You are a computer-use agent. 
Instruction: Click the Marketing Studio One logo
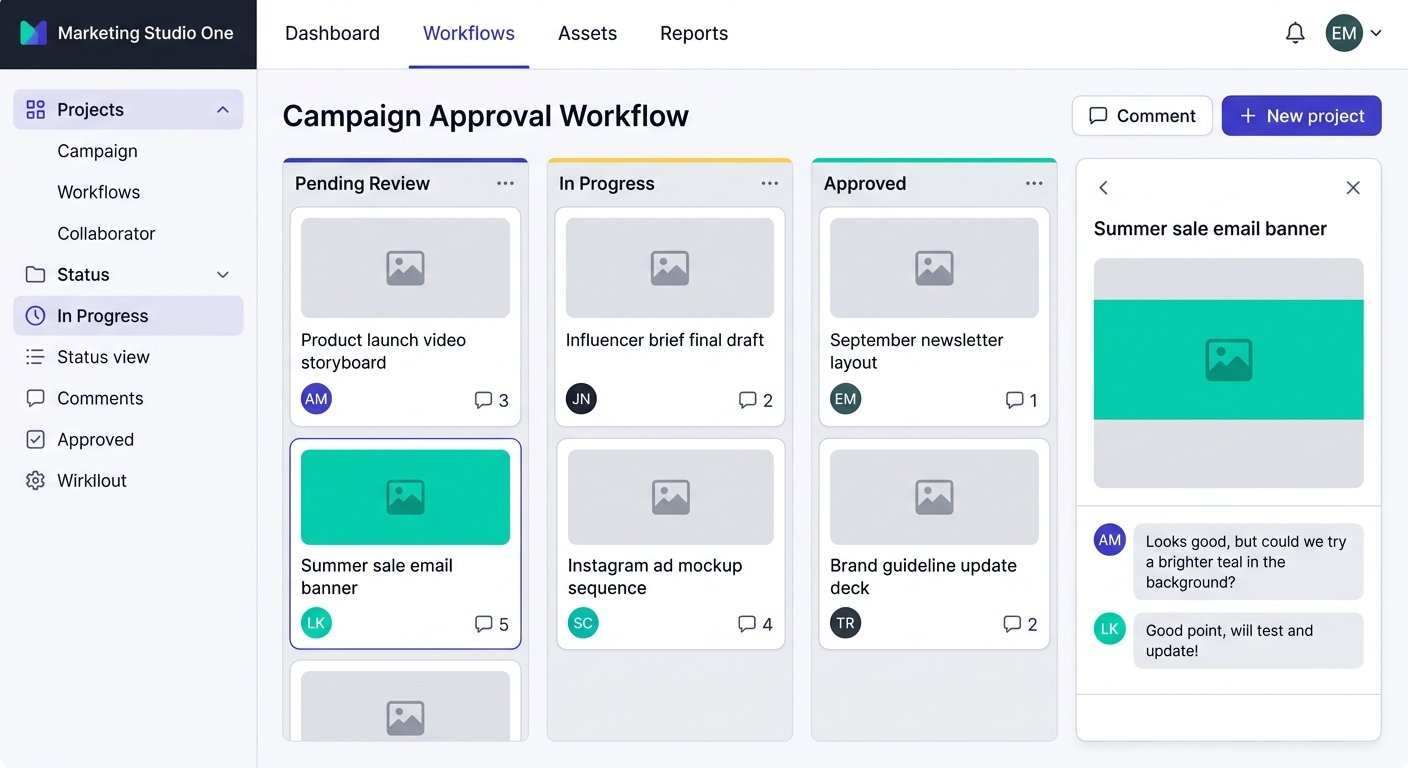pyautogui.click(x=33, y=33)
